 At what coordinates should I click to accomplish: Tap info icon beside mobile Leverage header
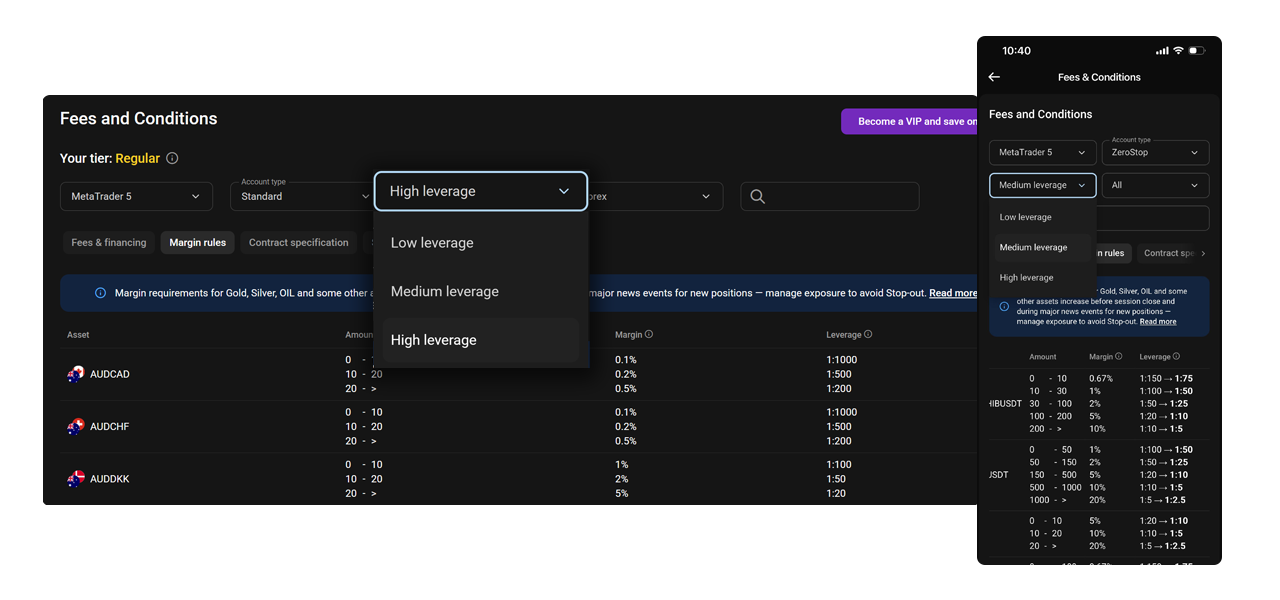[x=1176, y=356]
